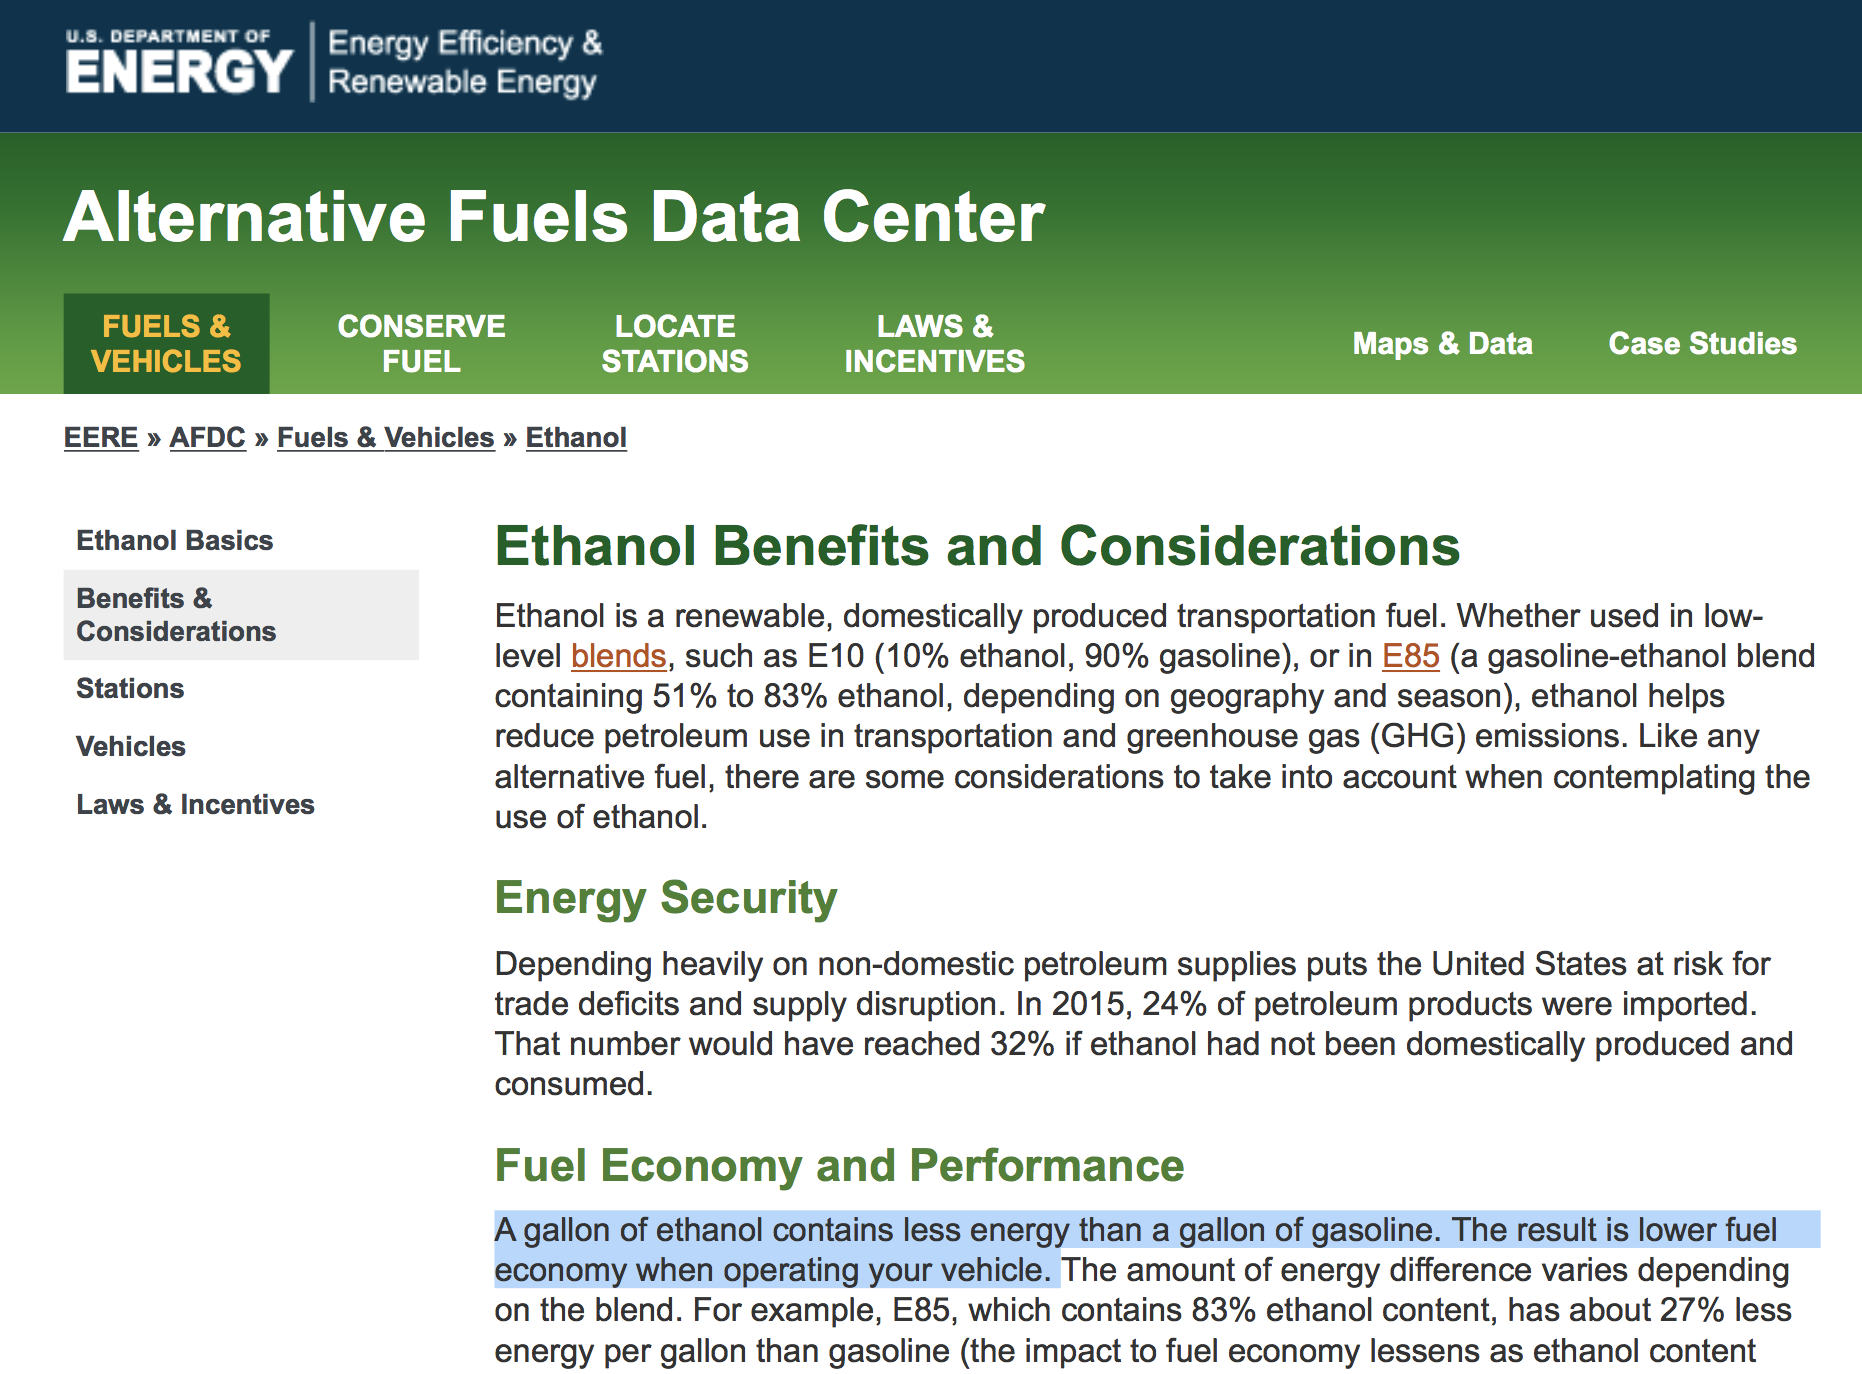Click the Energy Efficiency & Renewable Energy logo text
The height and width of the screenshot is (1374, 1862).
465,62
